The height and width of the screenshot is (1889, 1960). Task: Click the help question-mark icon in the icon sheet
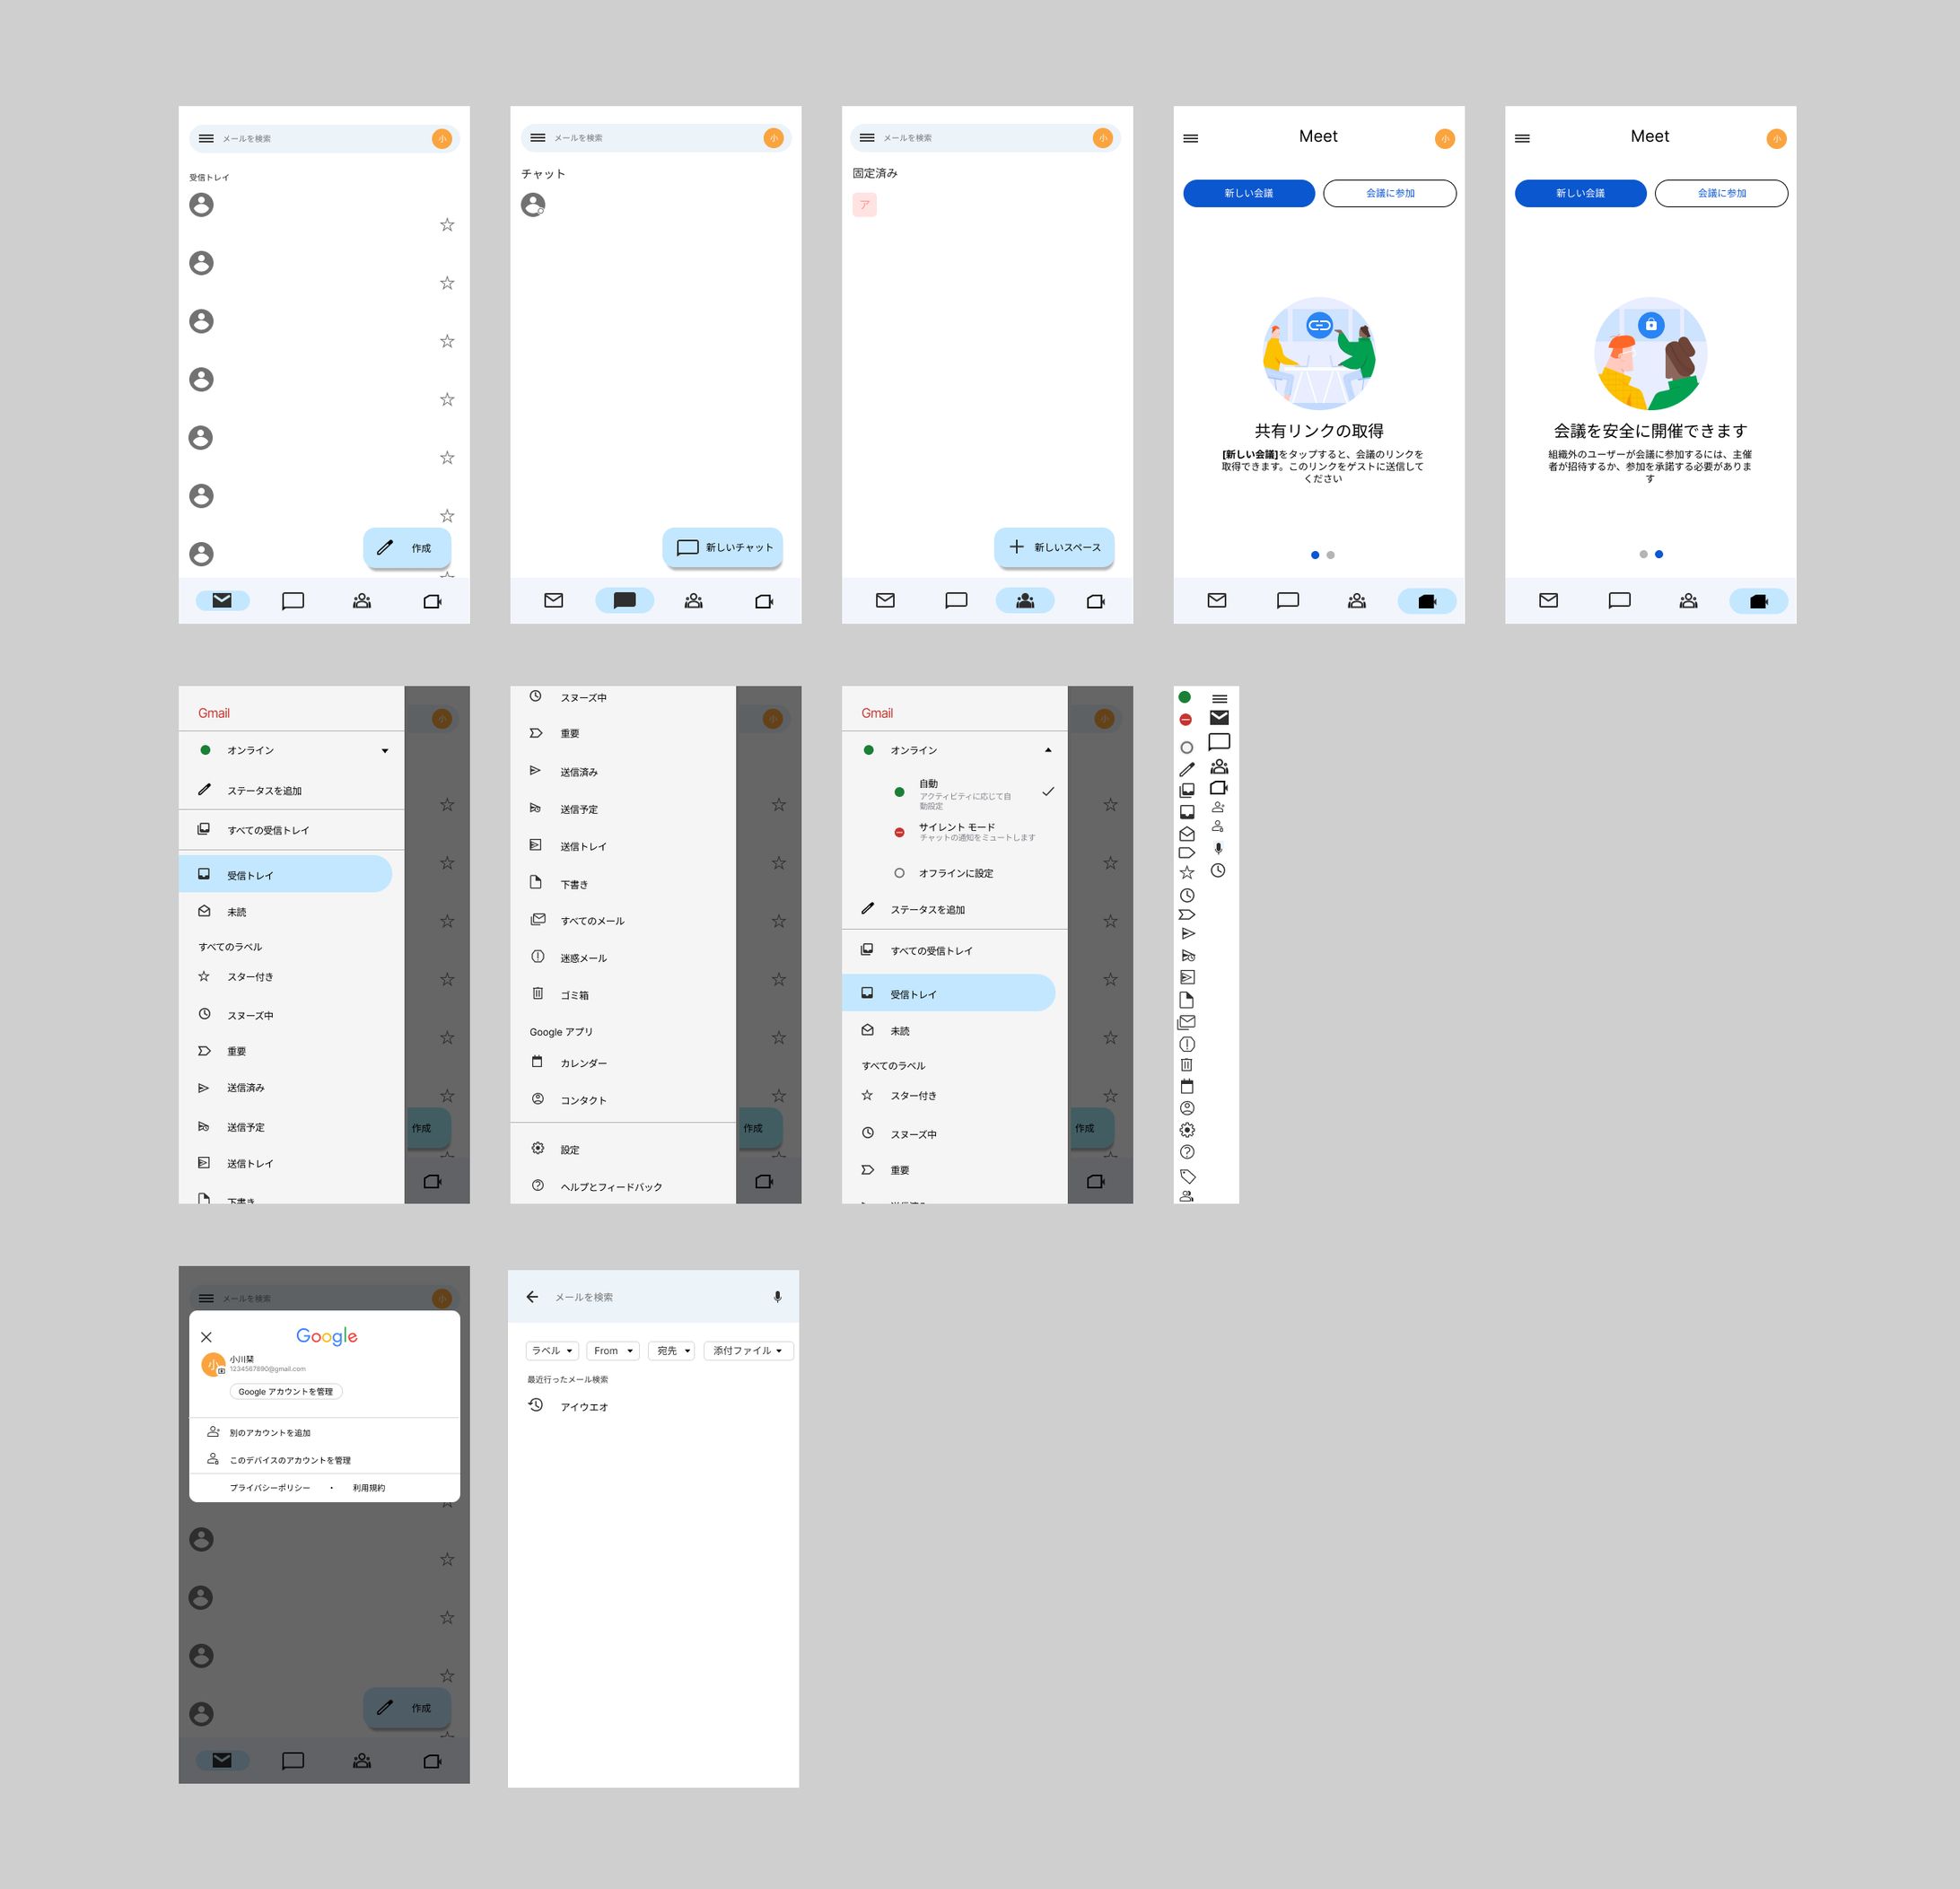pos(1187,1152)
